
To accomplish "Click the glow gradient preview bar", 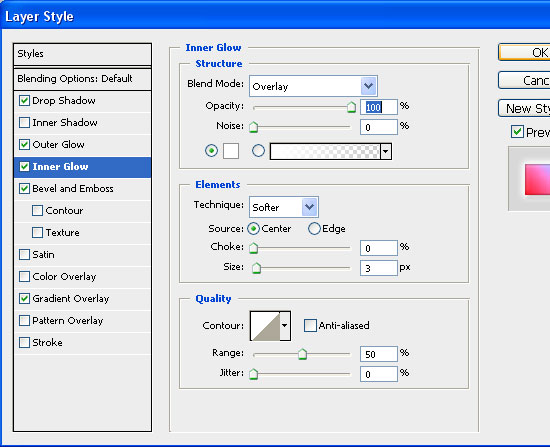I will [x=325, y=152].
